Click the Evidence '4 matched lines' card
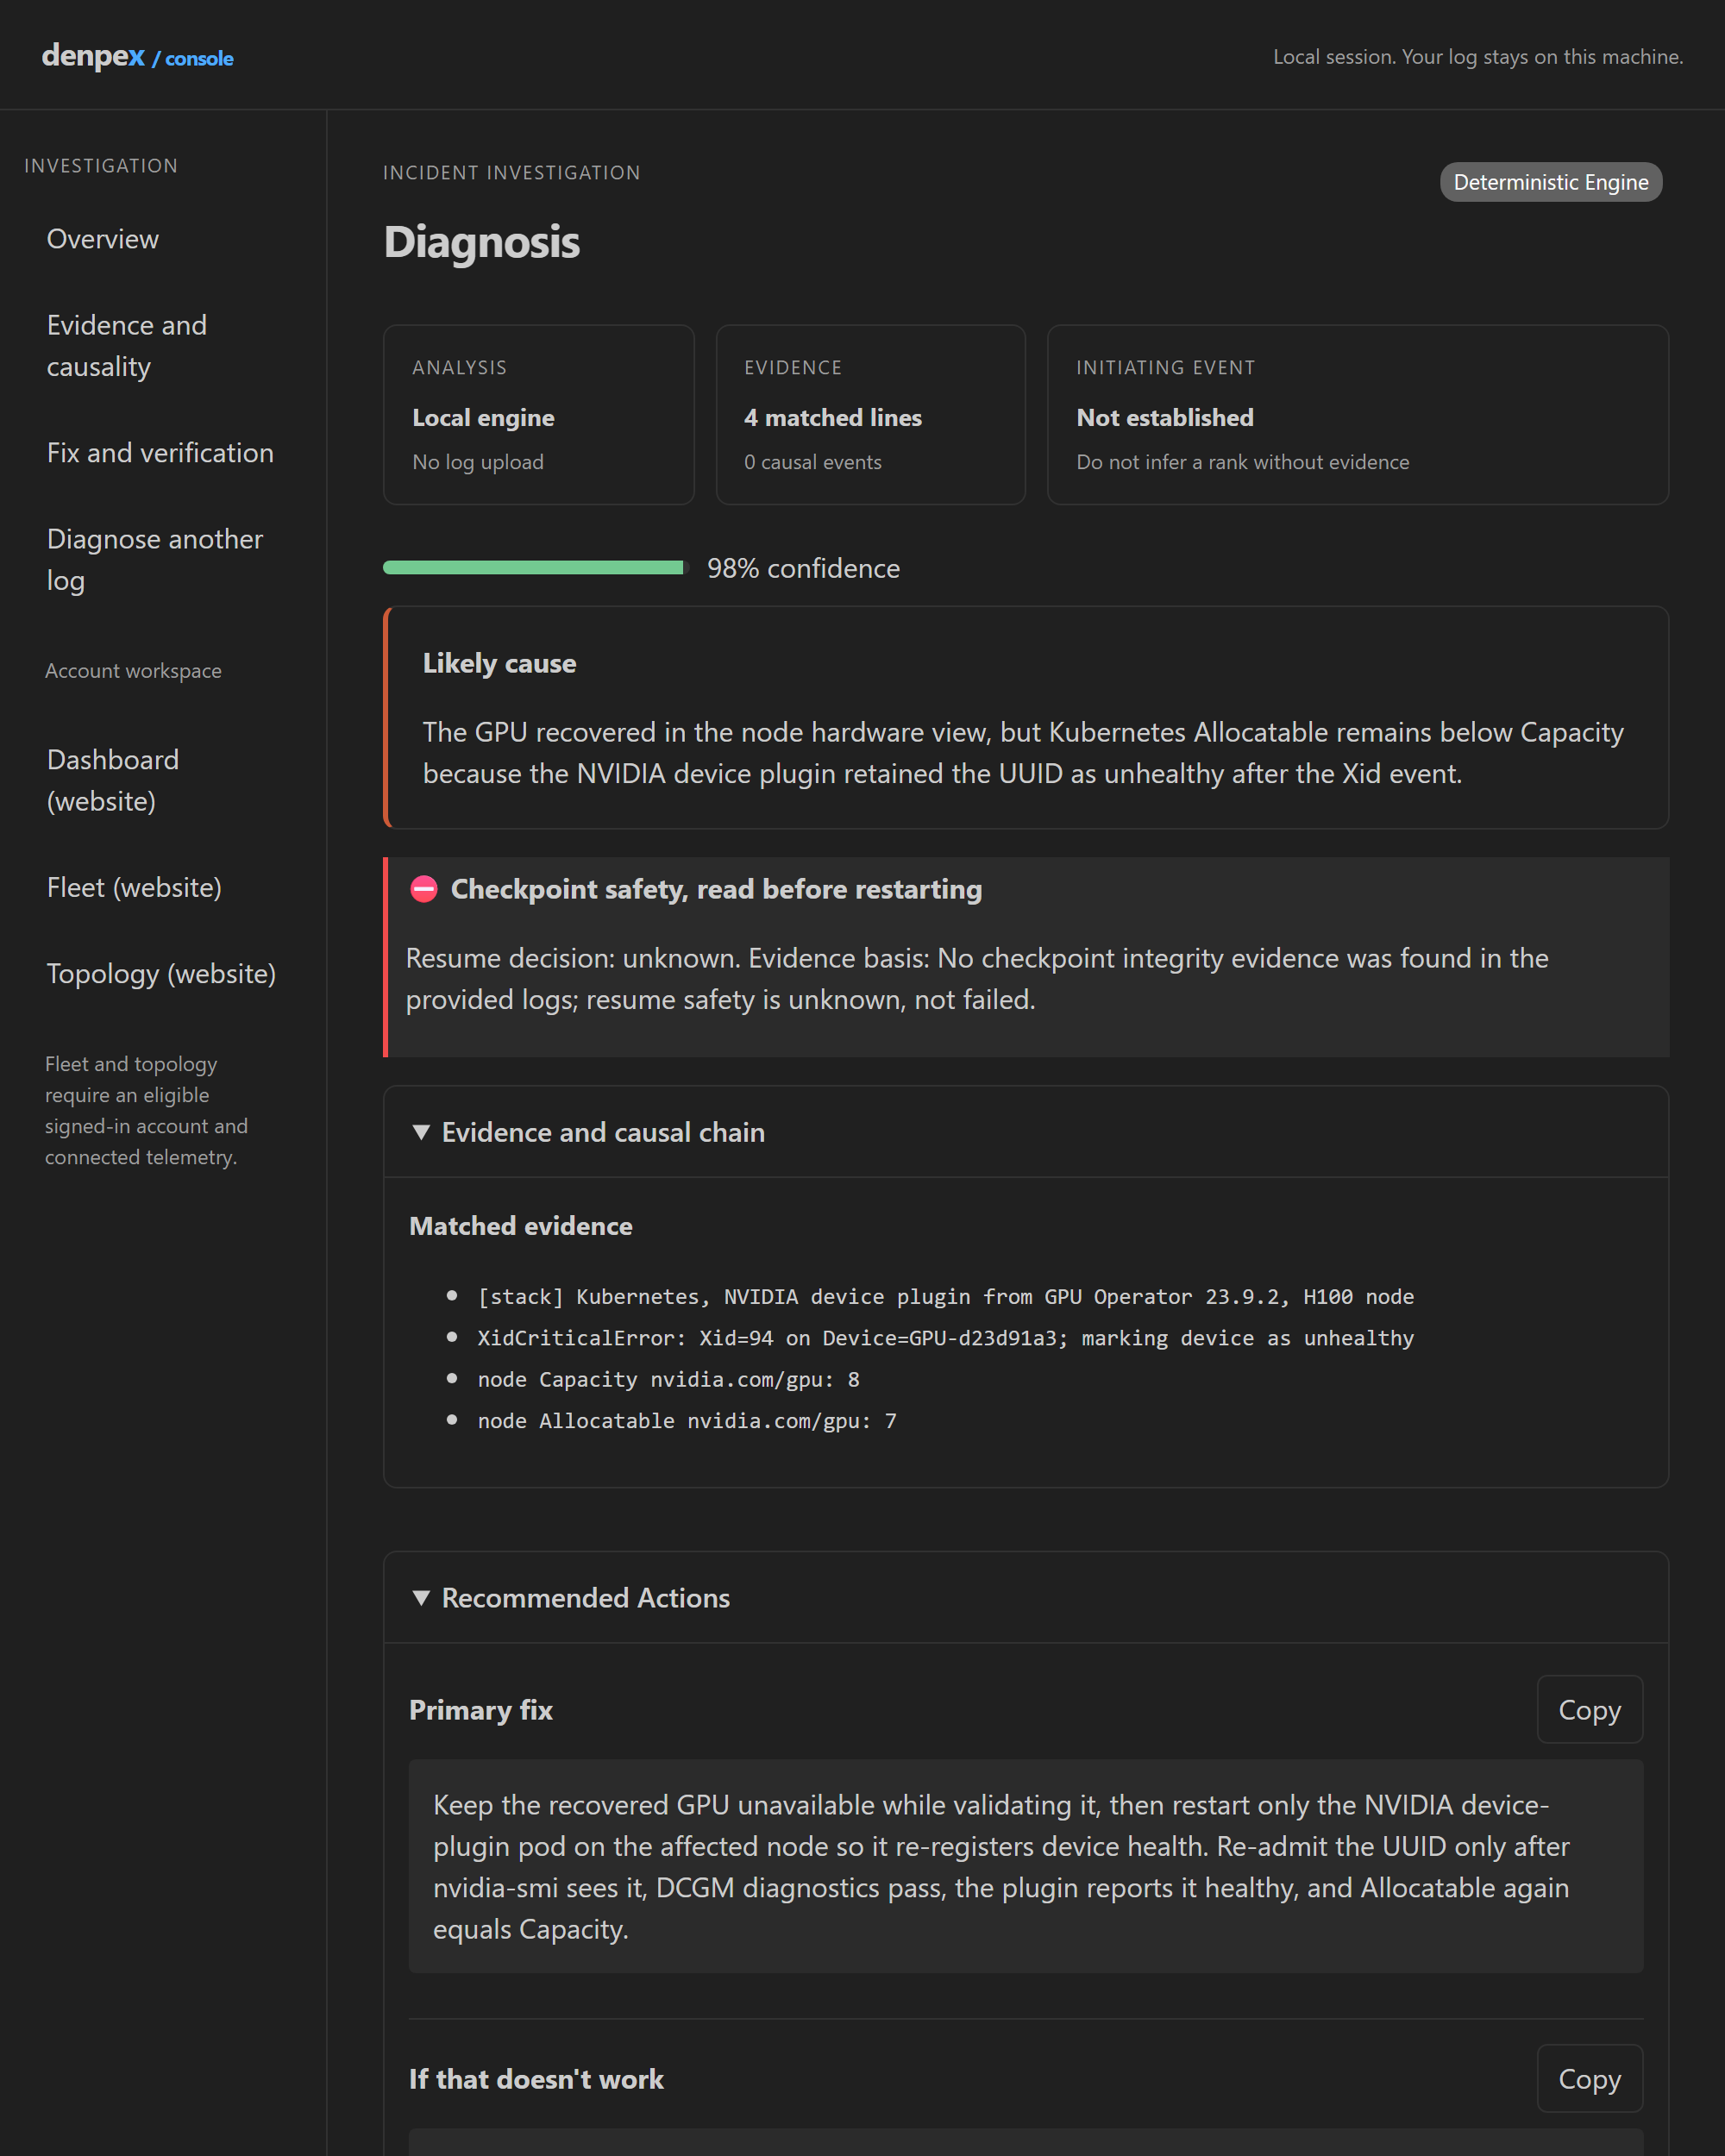The height and width of the screenshot is (2156, 1725). click(x=870, y=414)
